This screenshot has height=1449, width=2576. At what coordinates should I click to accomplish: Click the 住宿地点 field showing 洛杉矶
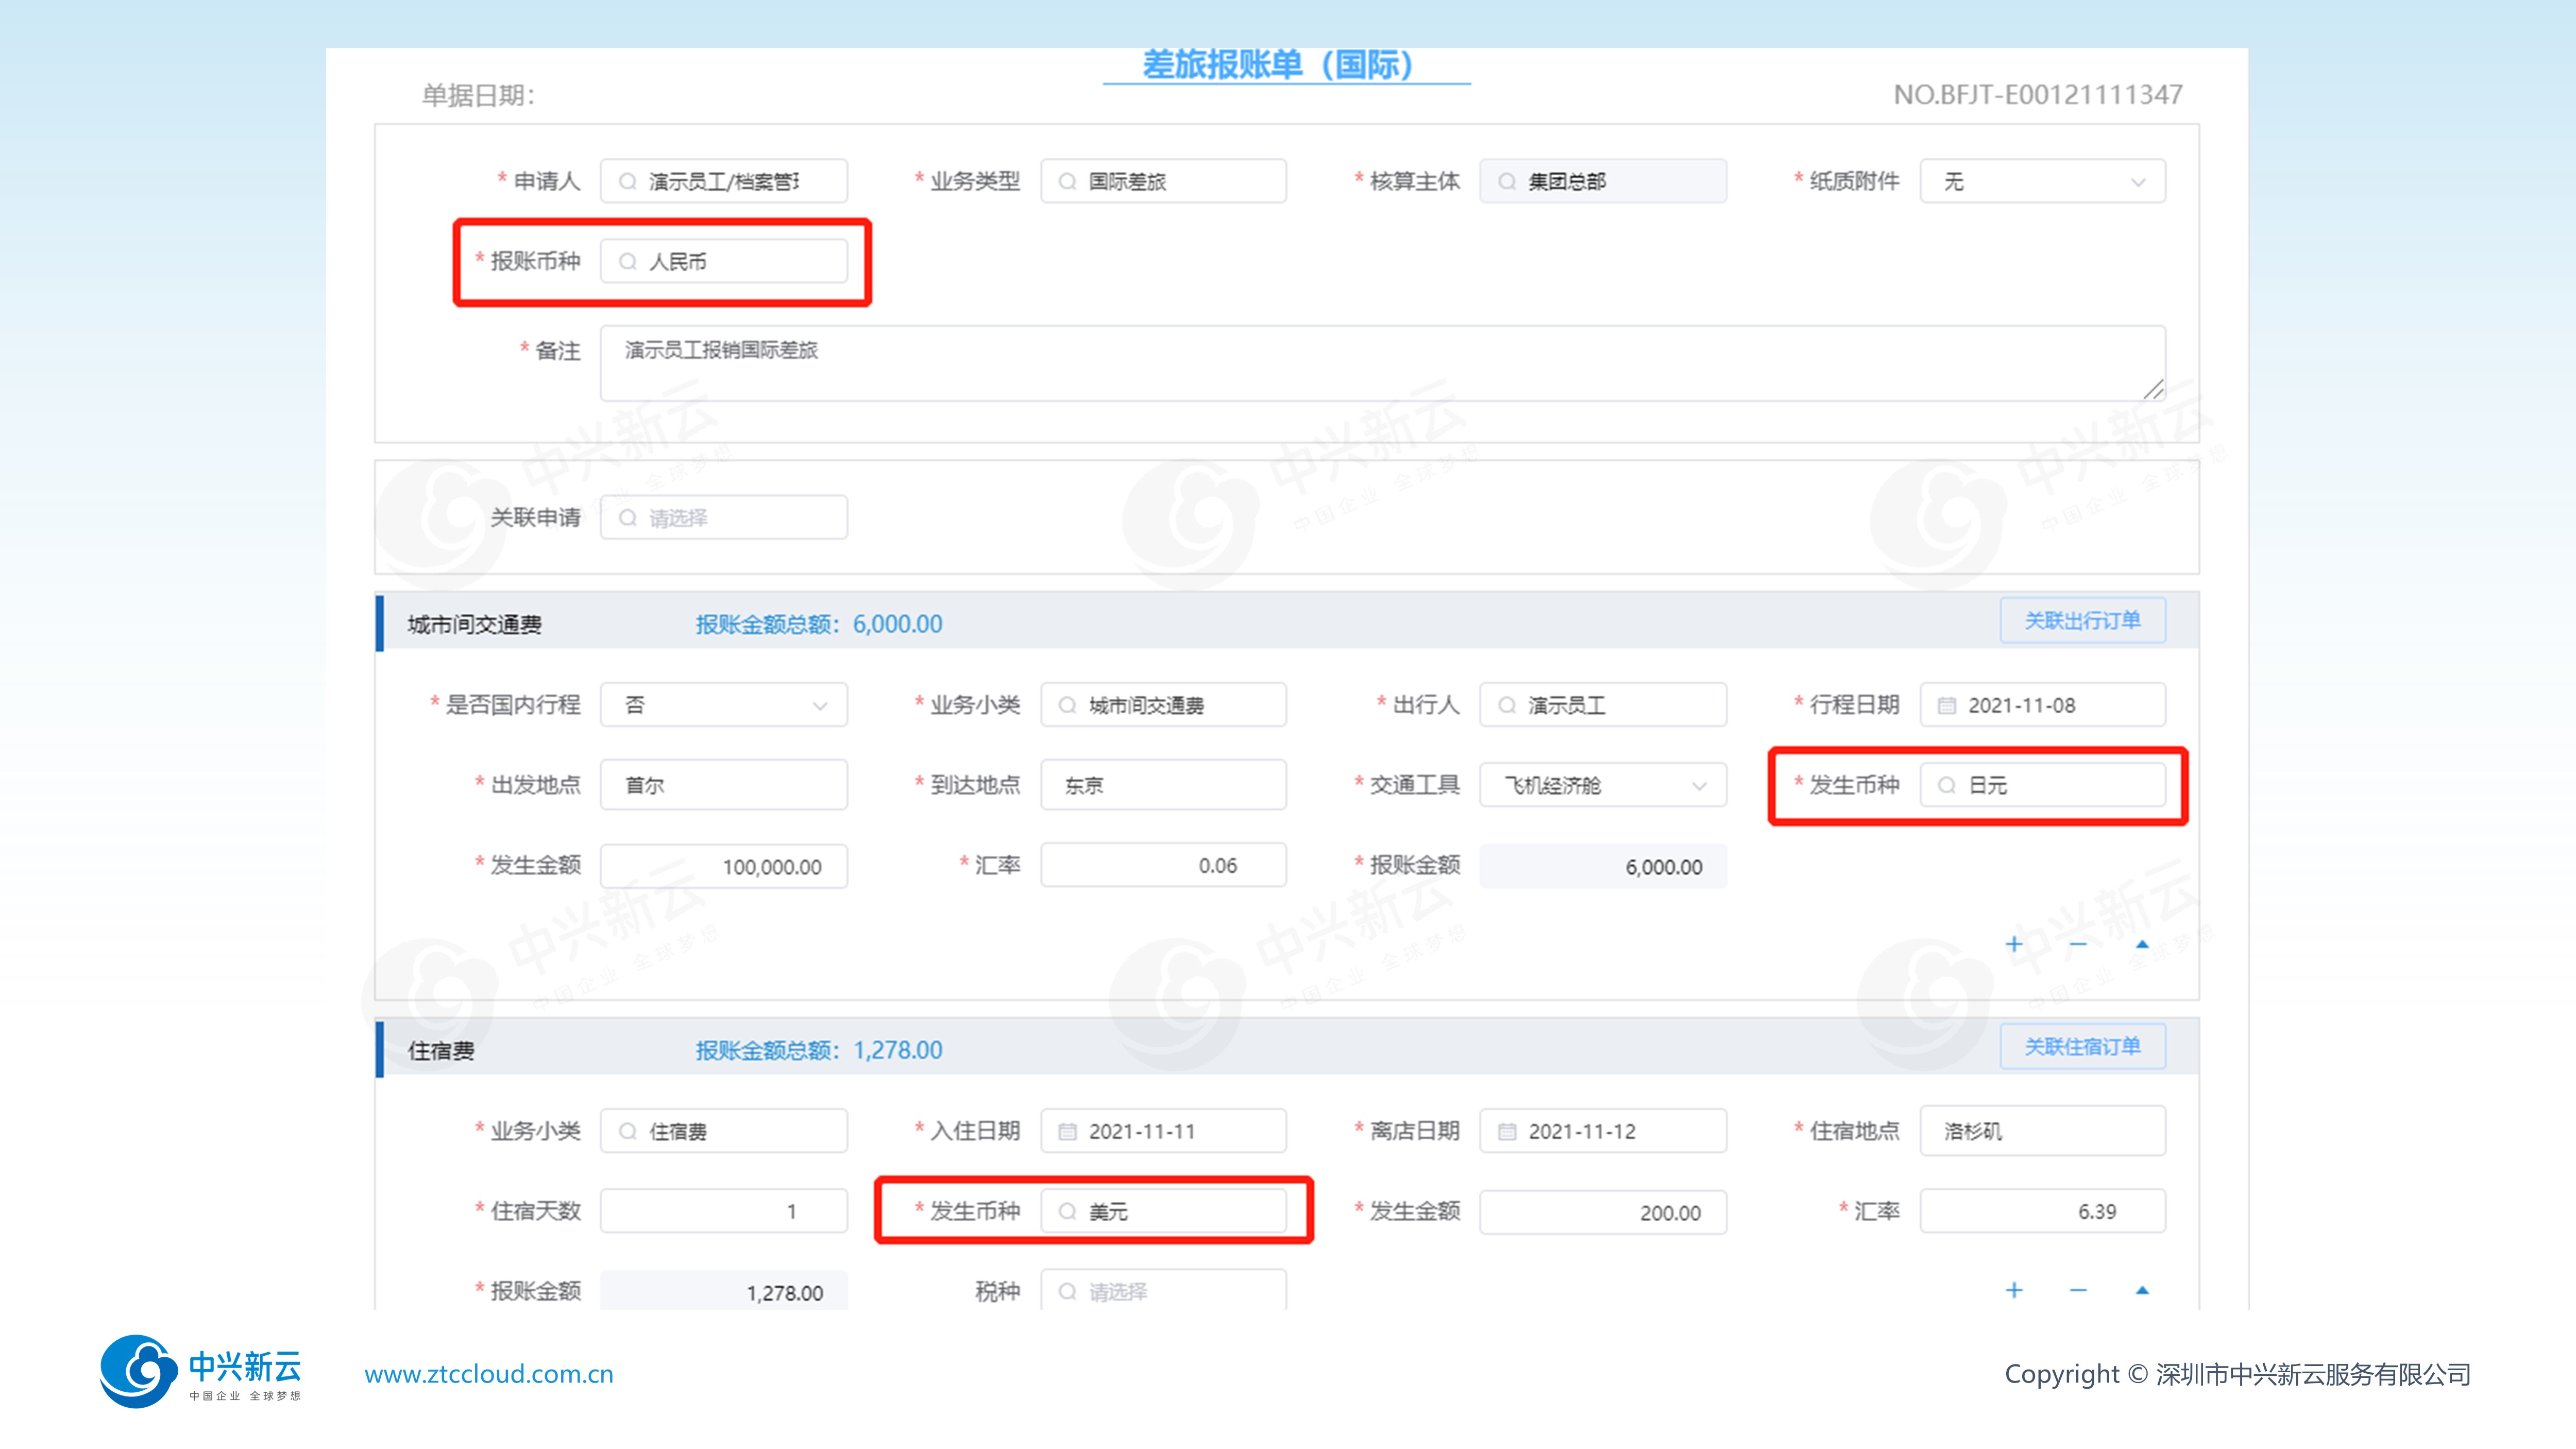pyautogui.click(x=2042, y=1132)
